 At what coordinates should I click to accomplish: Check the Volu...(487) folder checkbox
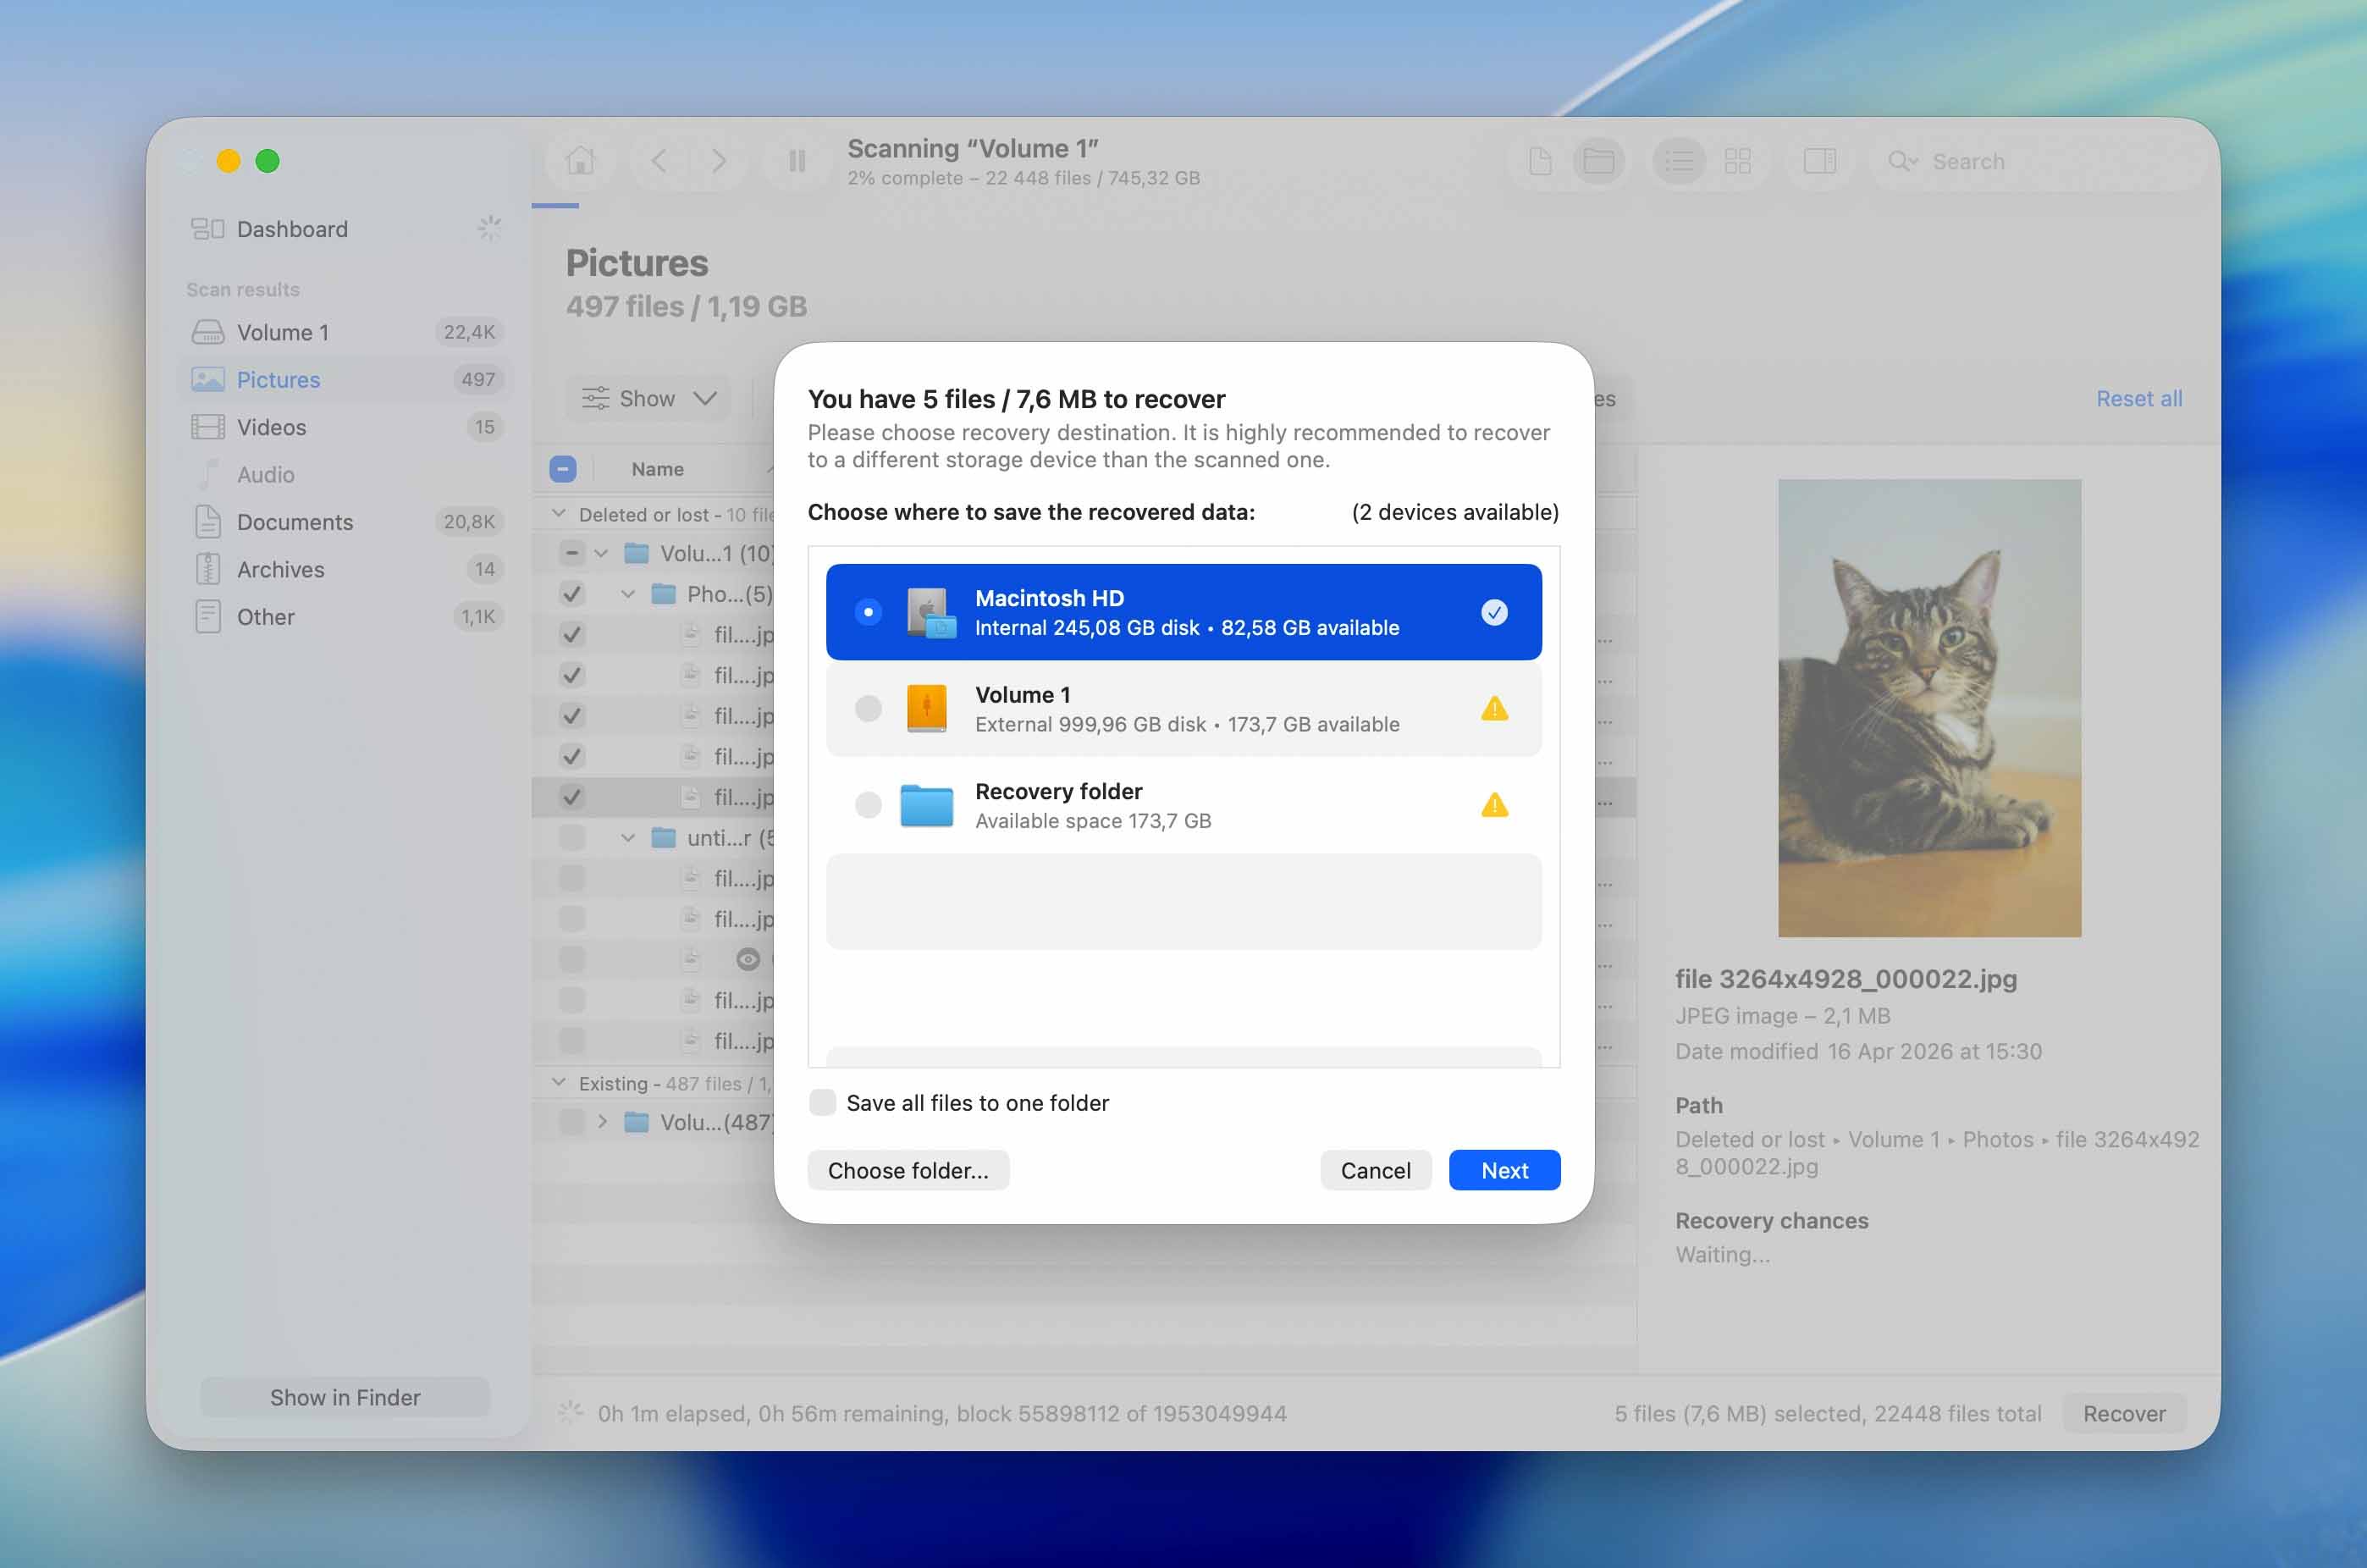tap(572, 1122)
